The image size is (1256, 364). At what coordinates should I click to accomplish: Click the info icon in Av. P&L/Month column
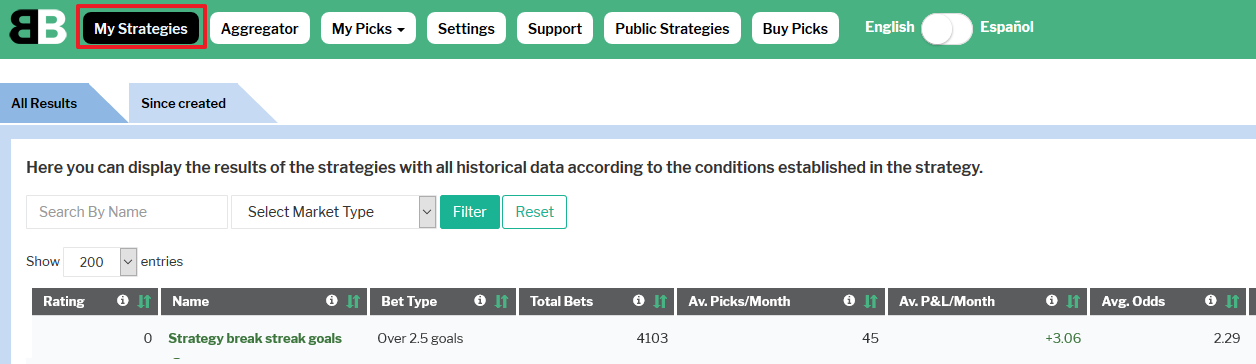[1051, 301]
